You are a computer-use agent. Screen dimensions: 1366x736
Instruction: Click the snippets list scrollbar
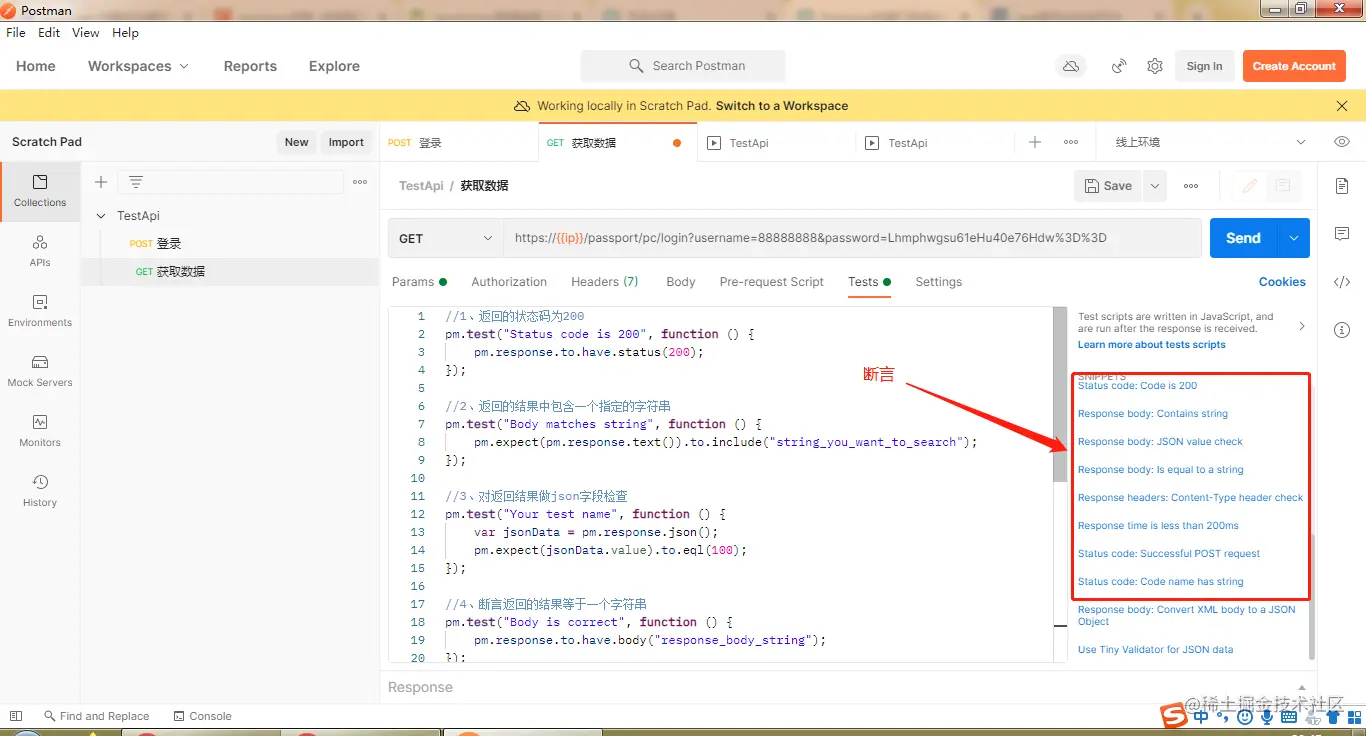tap(1312, 596)
